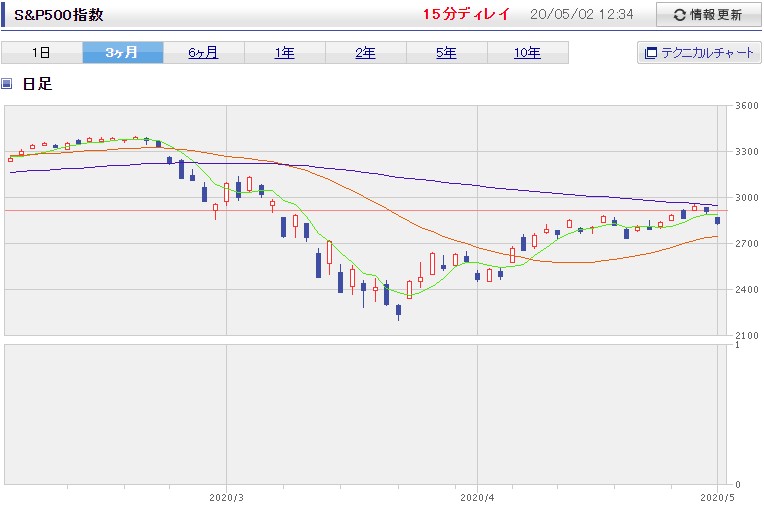
Task: Click the 15分ディレイ delay notice
Action: 466,14
